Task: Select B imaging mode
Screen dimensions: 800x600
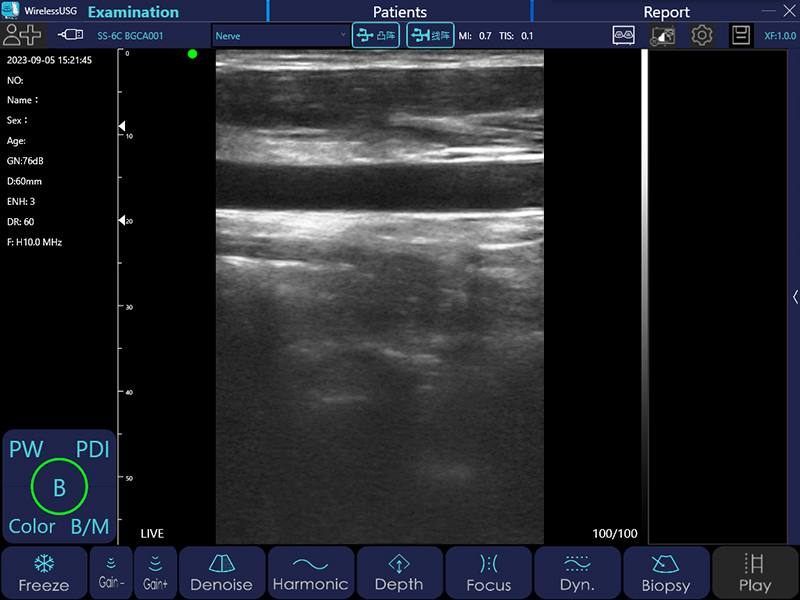Action: click(59, 487)
